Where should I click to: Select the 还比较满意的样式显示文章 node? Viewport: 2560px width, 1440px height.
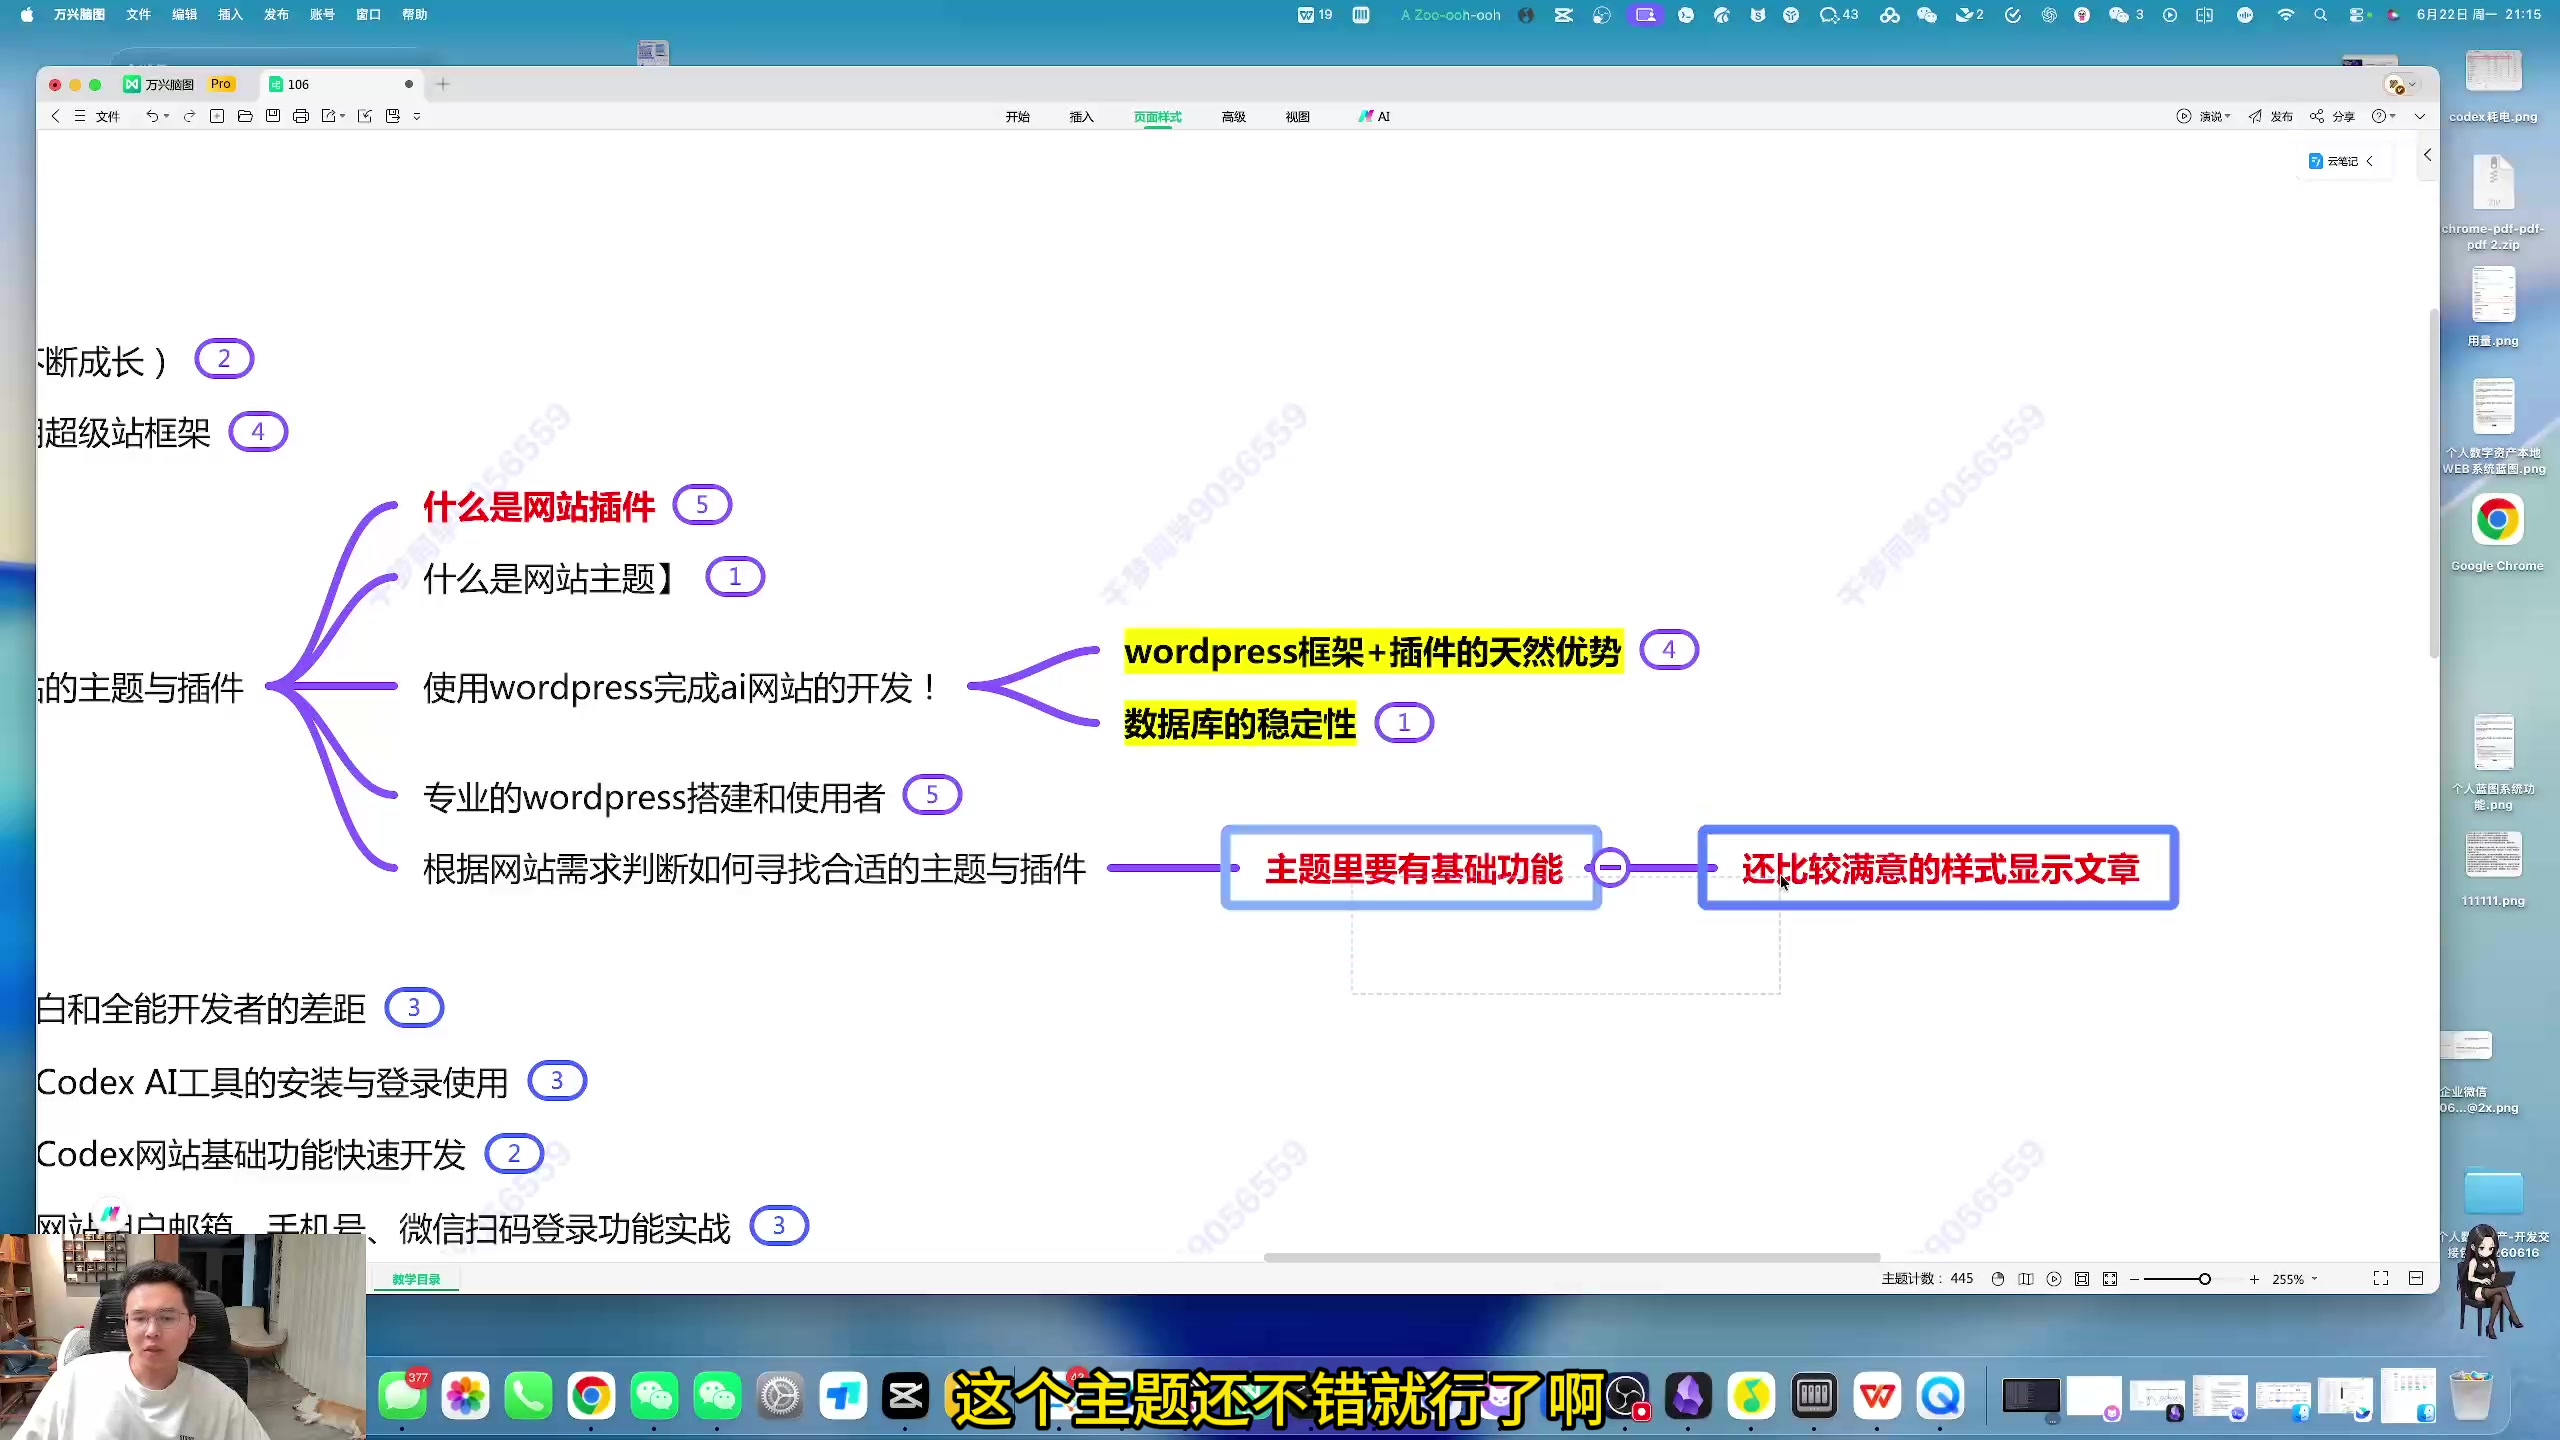coord(1939,868)
